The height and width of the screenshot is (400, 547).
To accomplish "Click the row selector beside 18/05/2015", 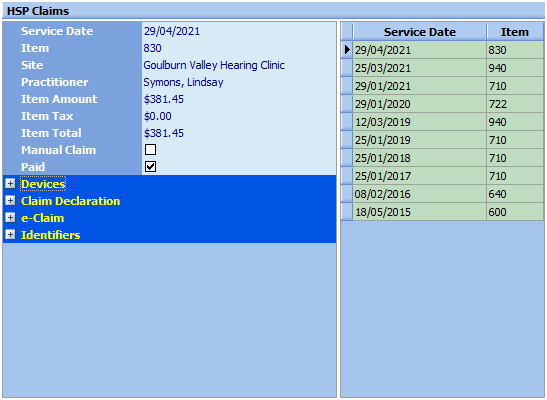I will [347, 212].
